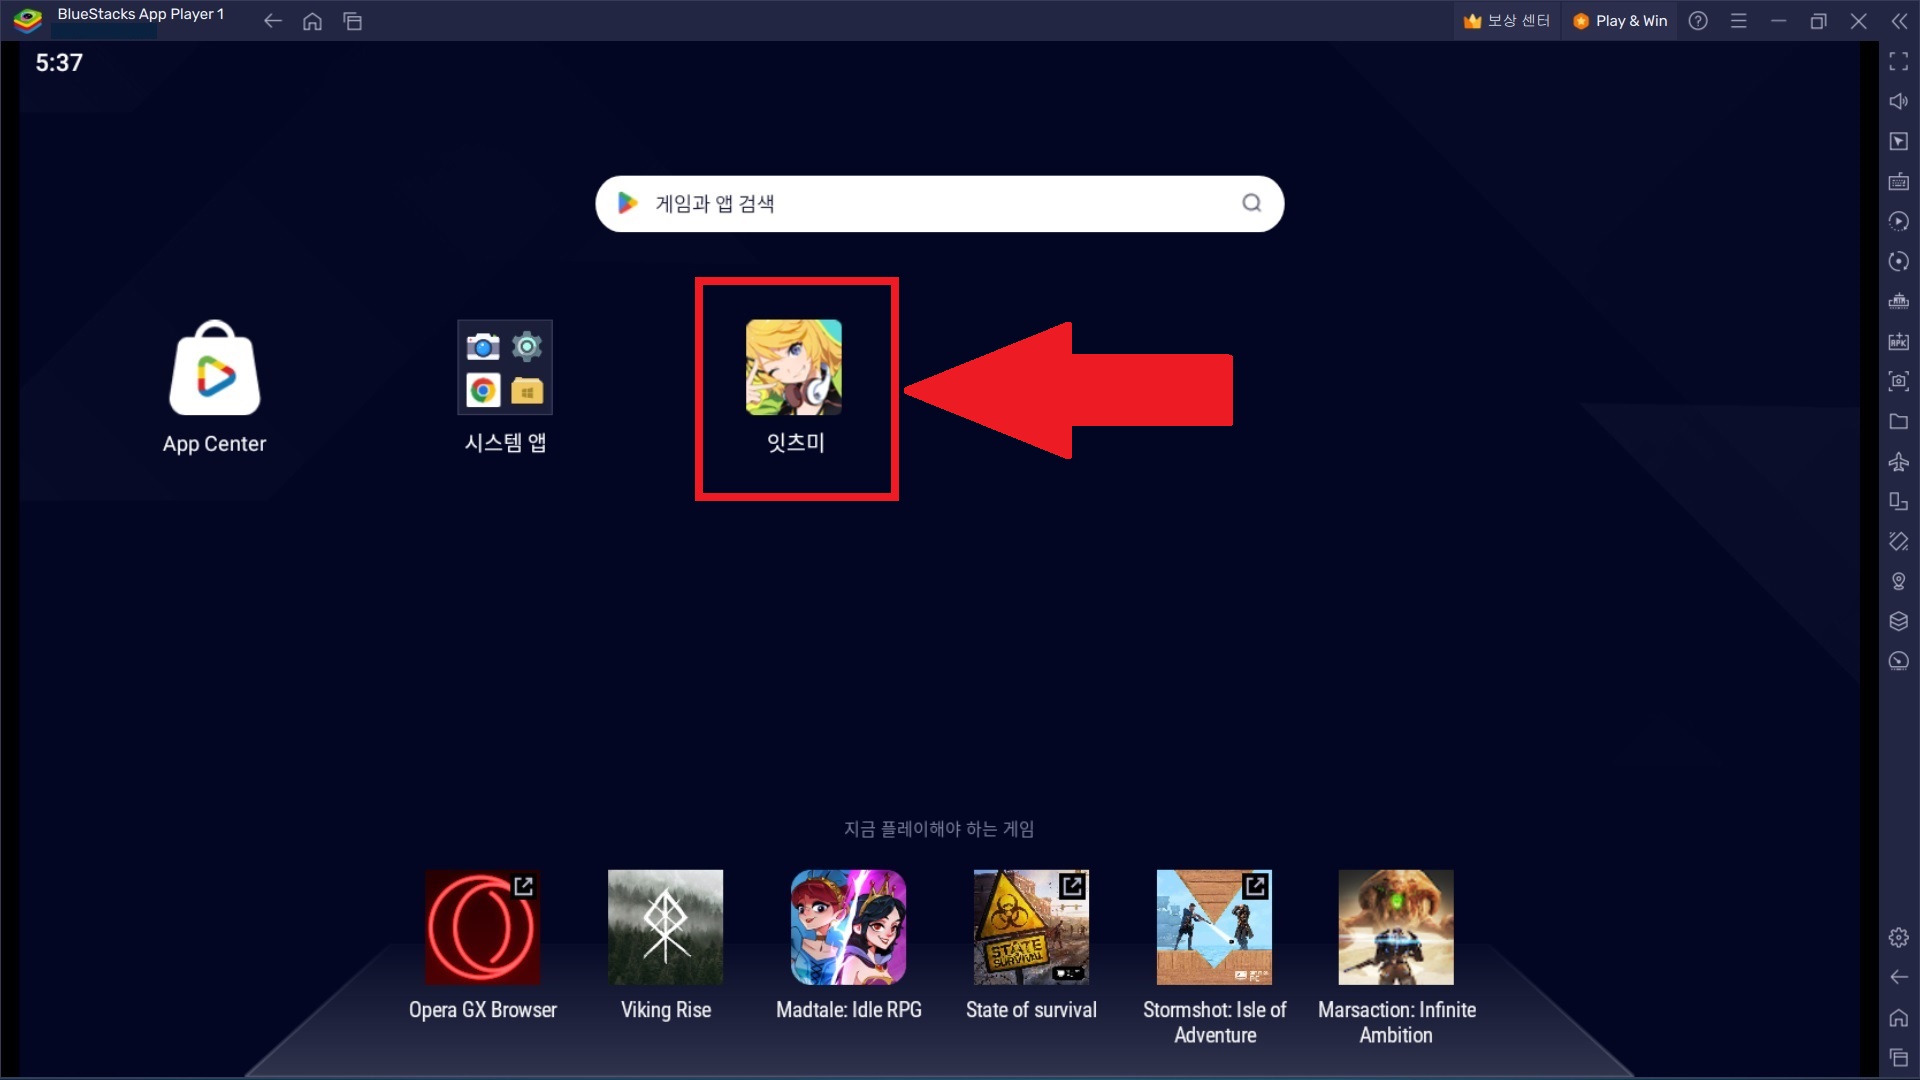Click the Install APK icon
Viewport: 1920px width, 1080px height.
tap(1899, 342)
